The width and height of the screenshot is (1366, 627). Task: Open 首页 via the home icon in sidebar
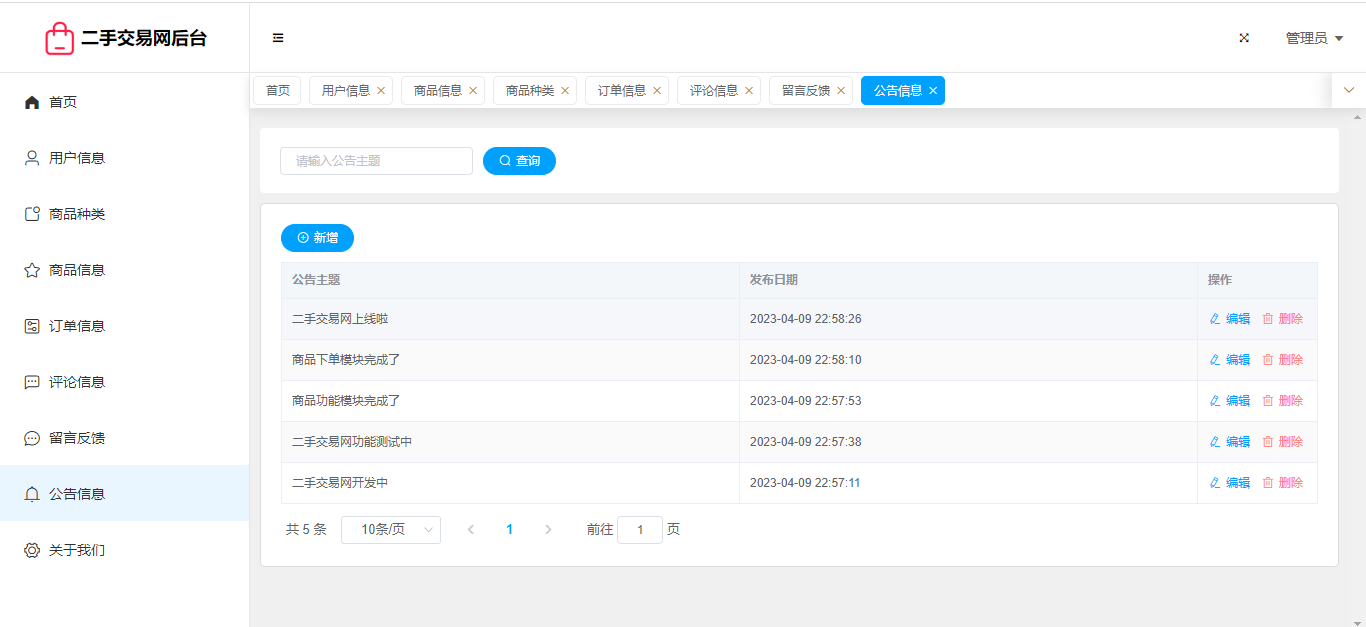tap(32, 102)
